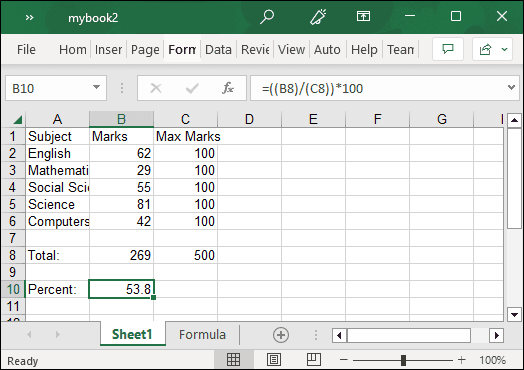Click the Enter checkmark formula bar icon
The width and height of the screenshot is (524, 370).
[x=192, y=88]
